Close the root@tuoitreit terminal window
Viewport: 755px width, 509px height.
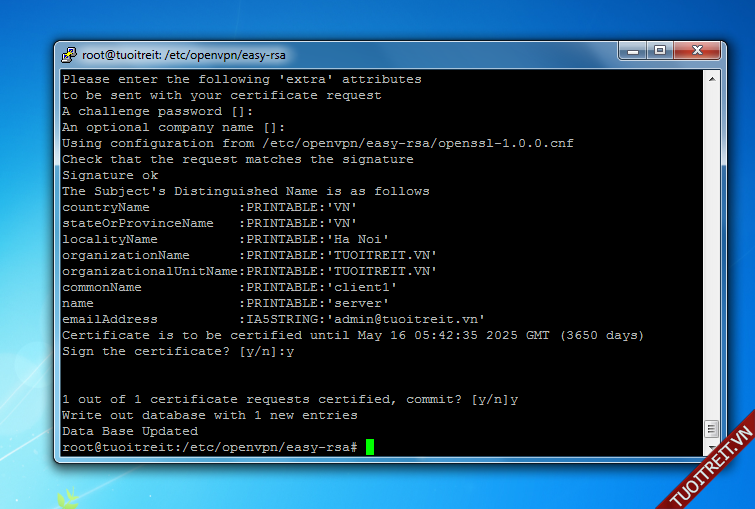click(x=697, y=50)
